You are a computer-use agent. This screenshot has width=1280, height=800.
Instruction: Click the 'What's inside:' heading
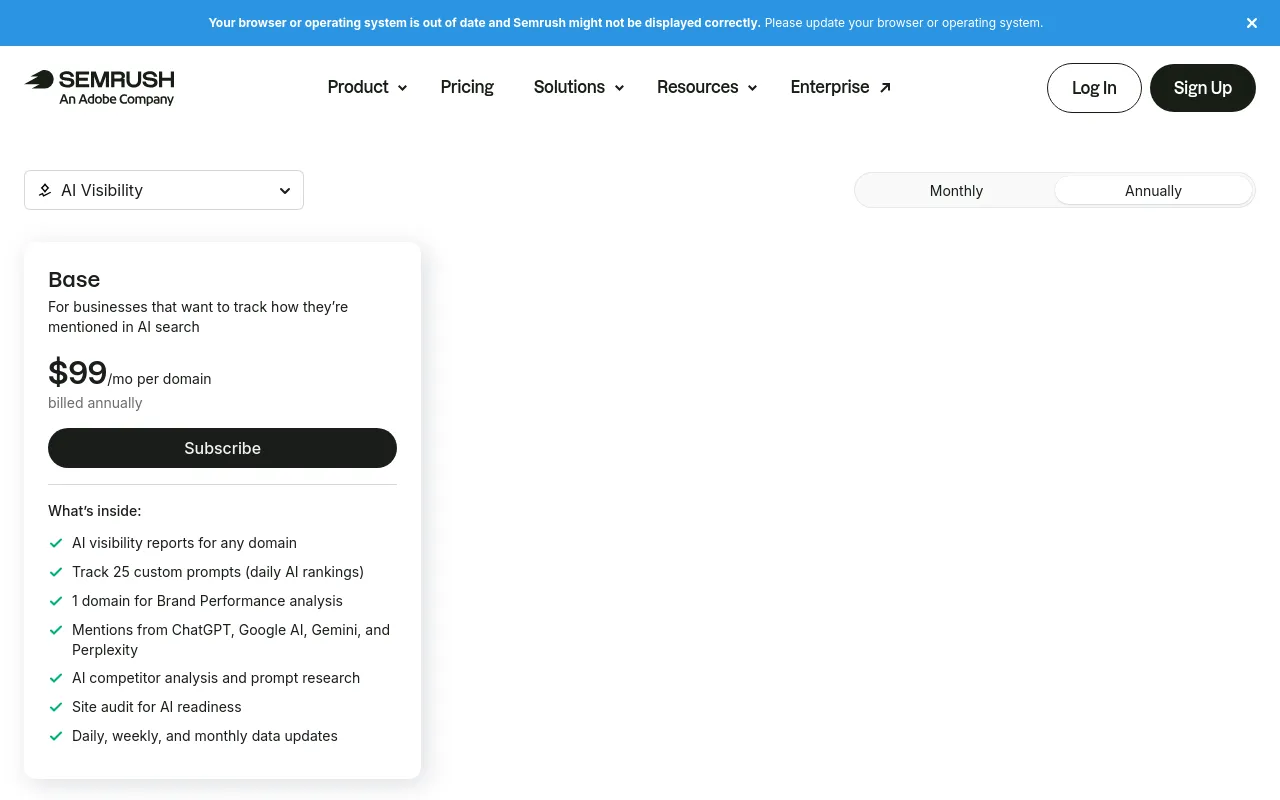(95, 511)
